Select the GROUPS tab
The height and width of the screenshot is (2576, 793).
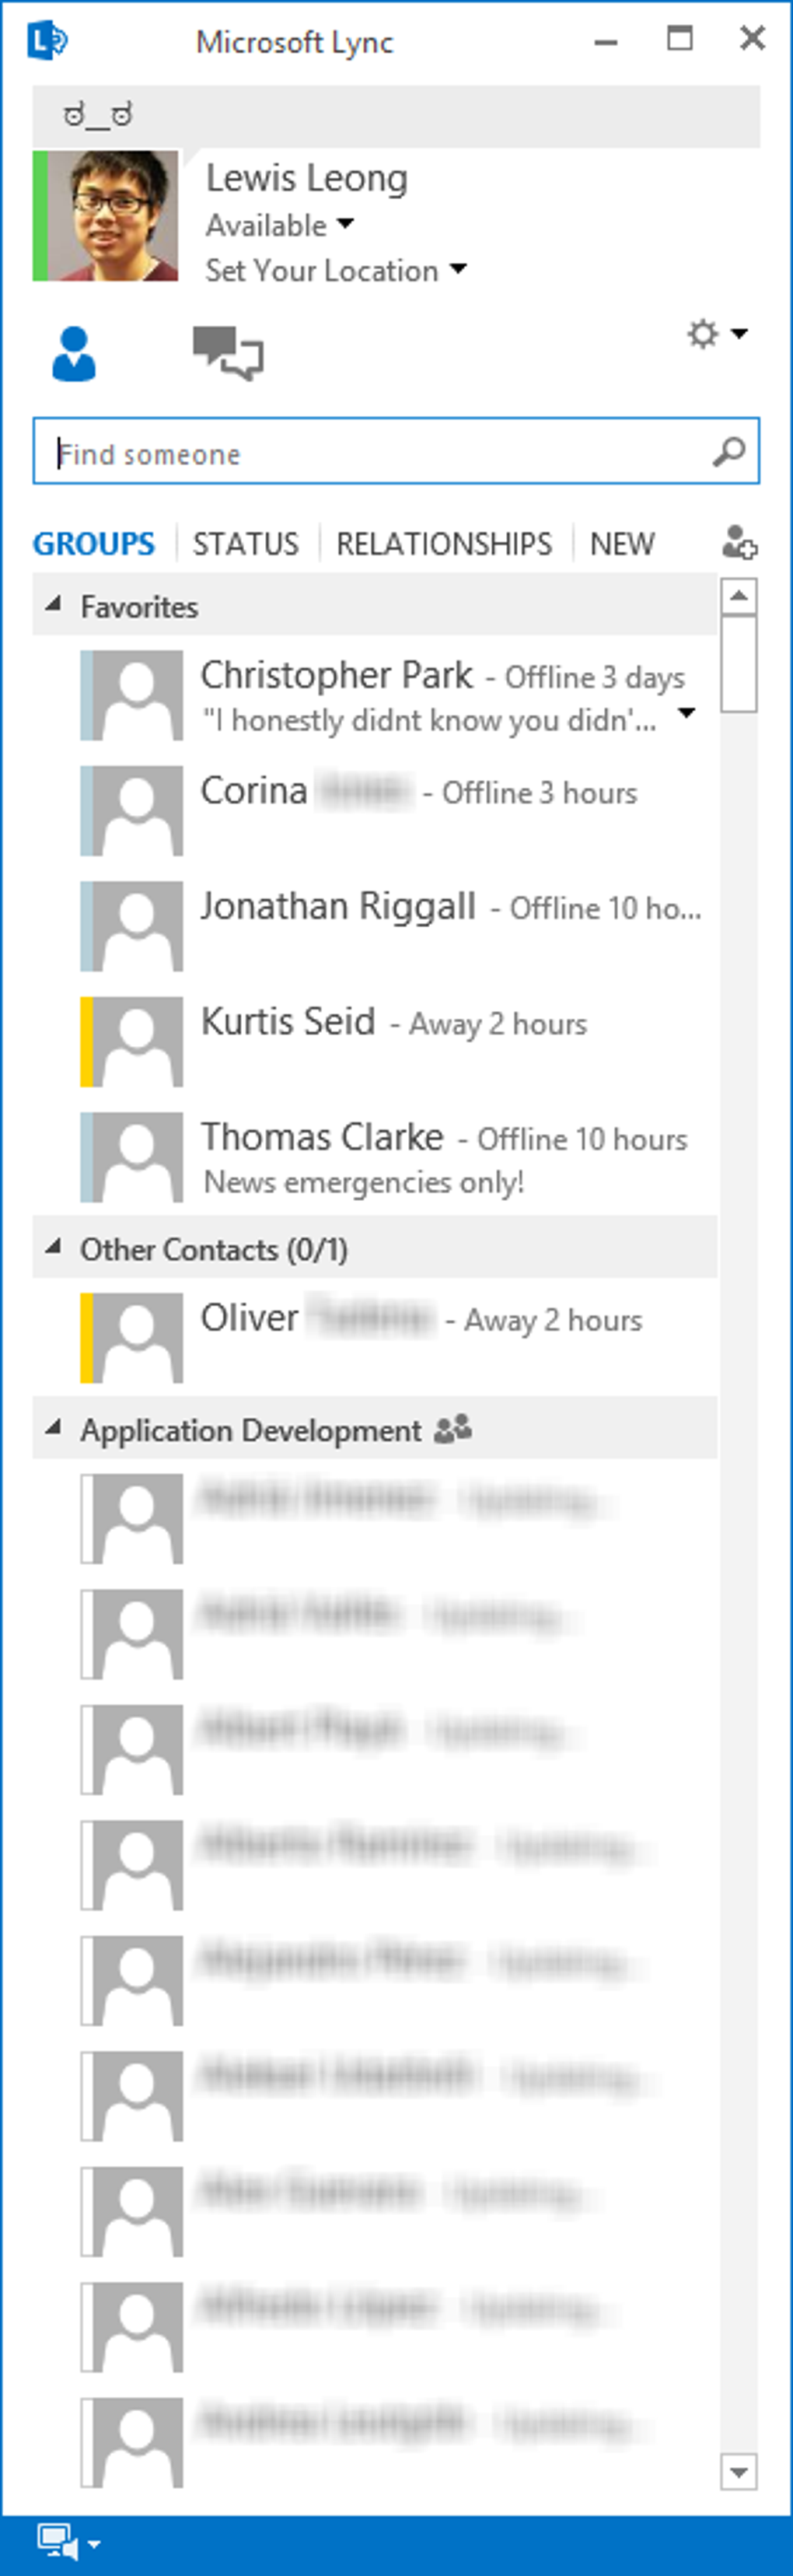coord(94,543)
